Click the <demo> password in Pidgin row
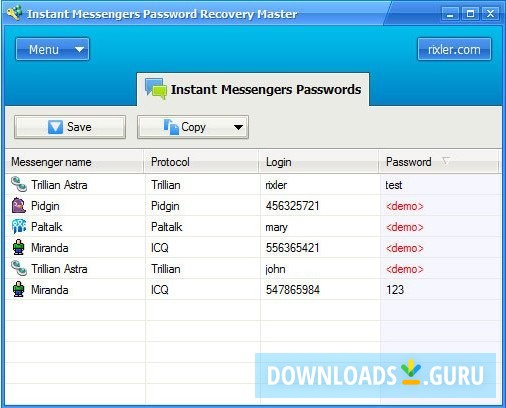506x408 pixels. 405,206
